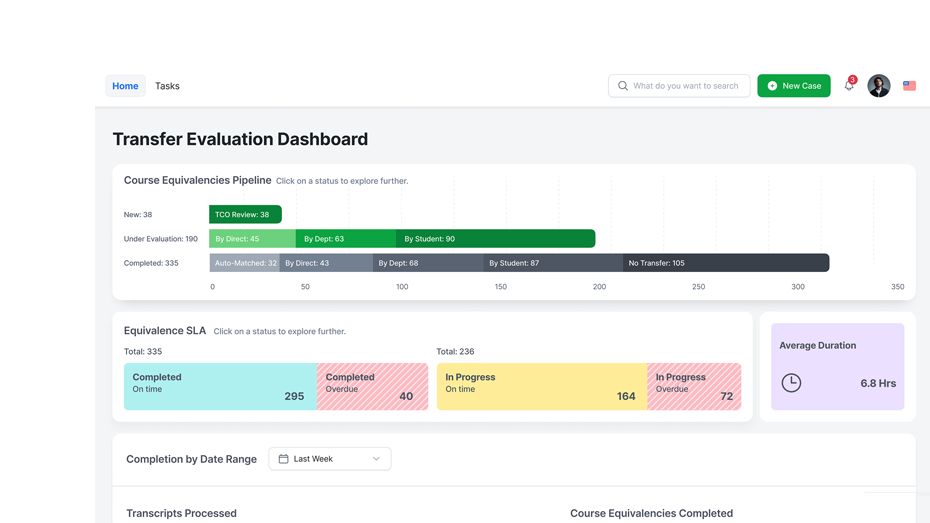Click the 'New: 38' row label

[138, 215]
